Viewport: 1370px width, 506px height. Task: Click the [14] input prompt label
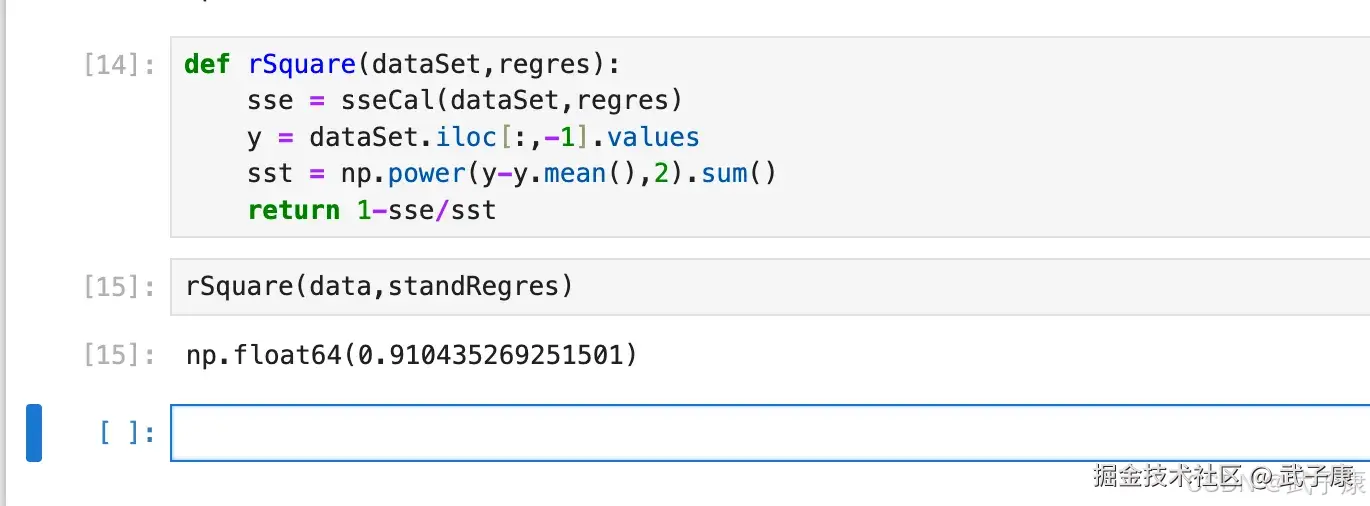click(x=120, y=66)
